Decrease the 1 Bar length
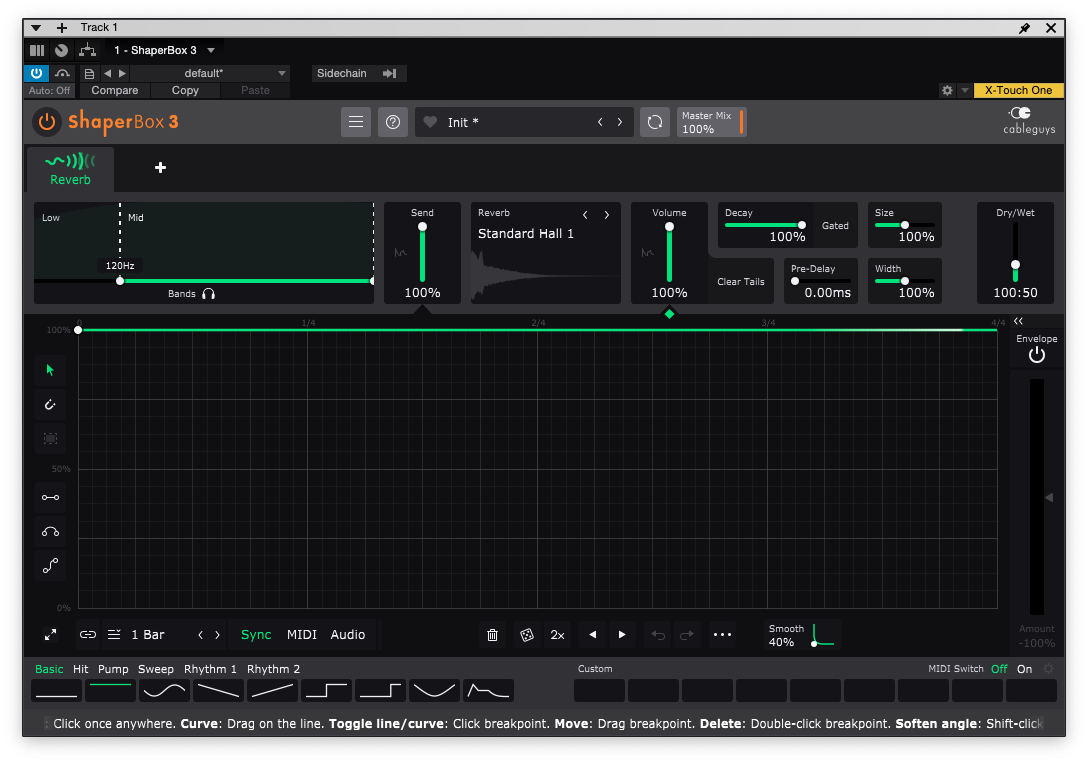This screenshot has height=763, width=1088. click(201, 635)
